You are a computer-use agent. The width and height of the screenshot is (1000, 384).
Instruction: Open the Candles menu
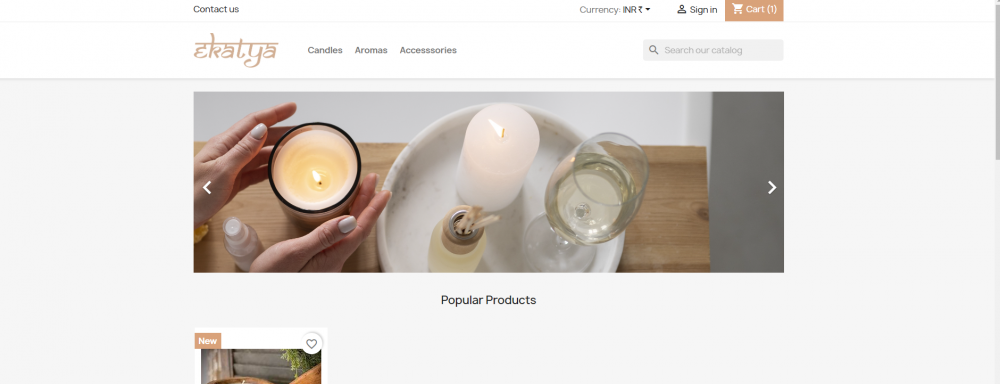325,50
